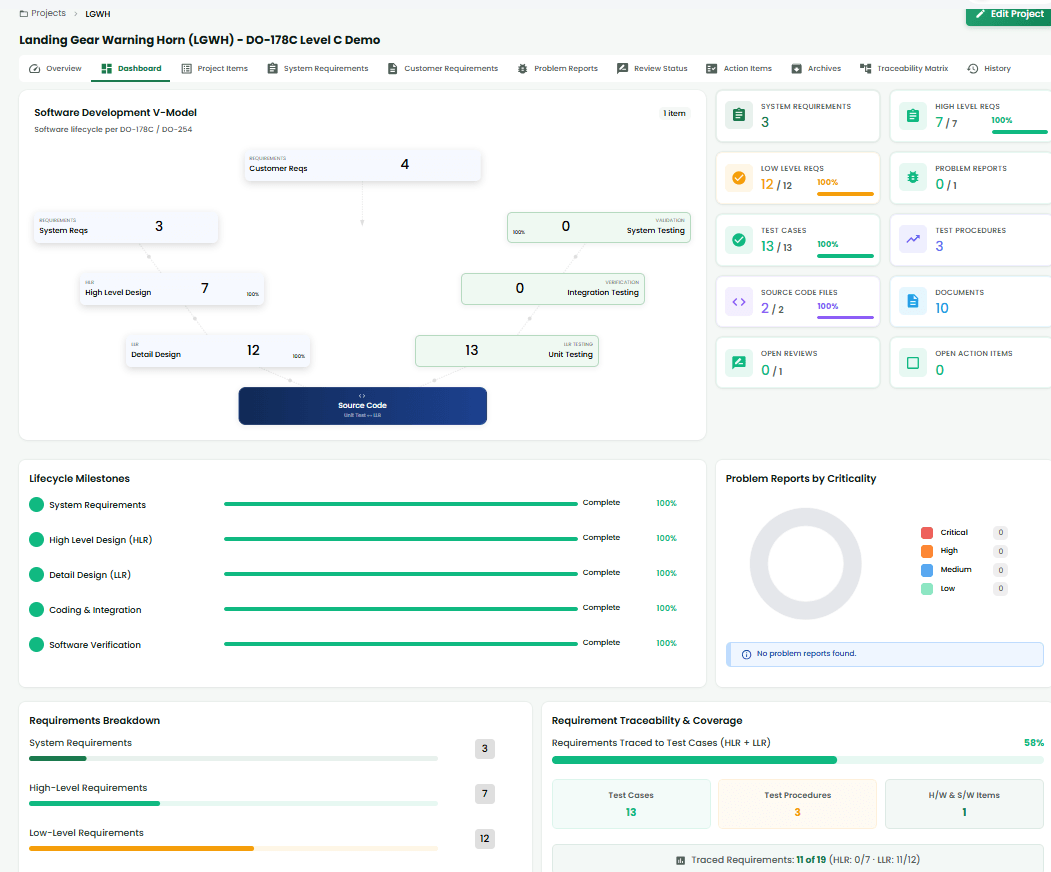Click the High-Level Requirements count badge 7
Screen dimensions: 1051x872
pos(485,794)
